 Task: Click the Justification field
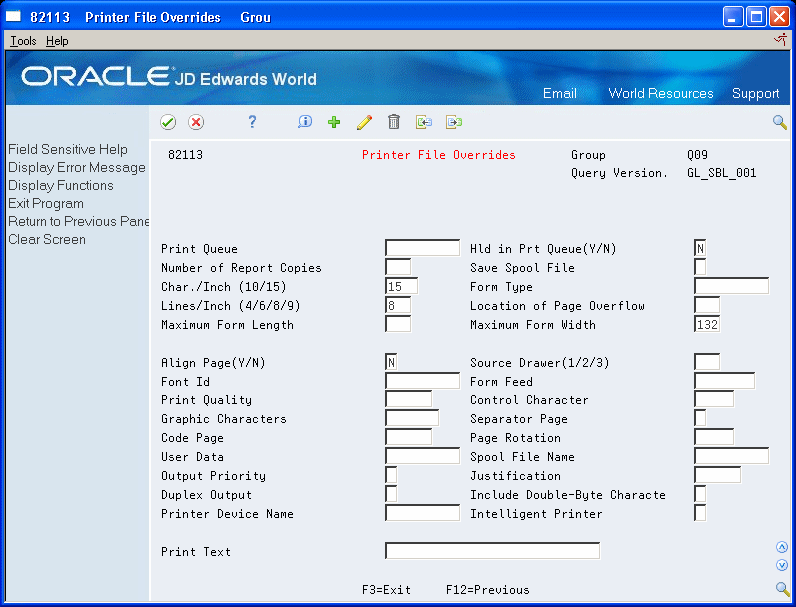pyautogui.click(x=717, y=476)
